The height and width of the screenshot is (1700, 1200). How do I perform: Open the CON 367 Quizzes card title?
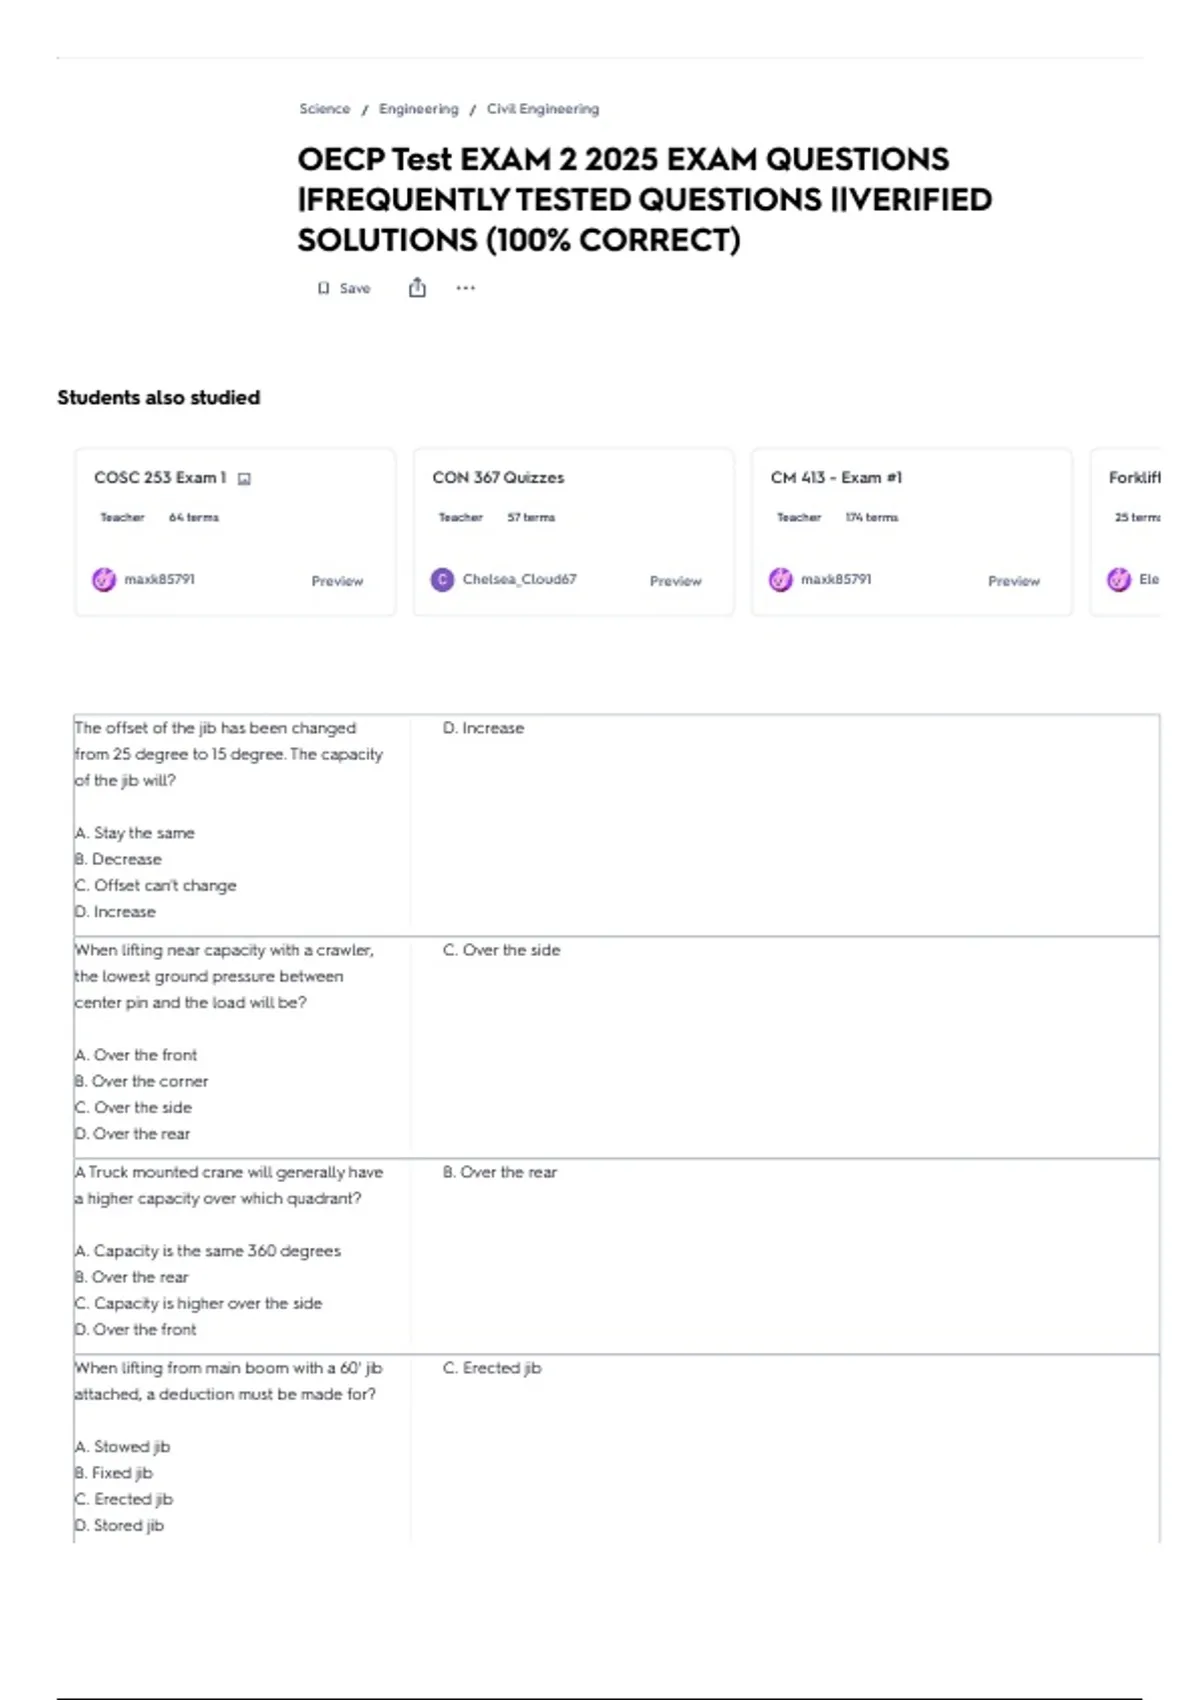point(498,478)
